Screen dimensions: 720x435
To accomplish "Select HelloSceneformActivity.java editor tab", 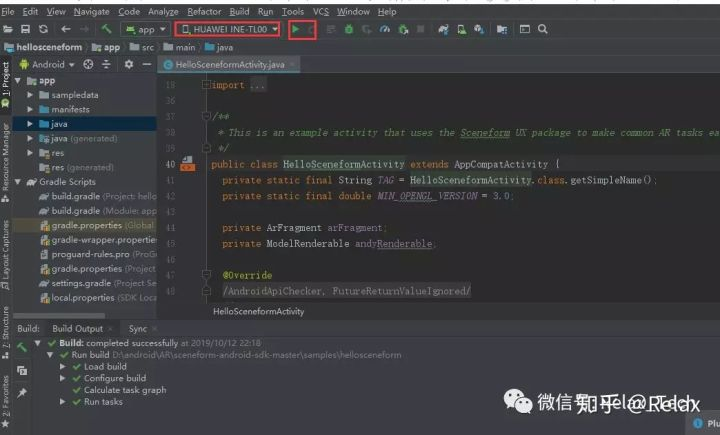I will (229, 65).
